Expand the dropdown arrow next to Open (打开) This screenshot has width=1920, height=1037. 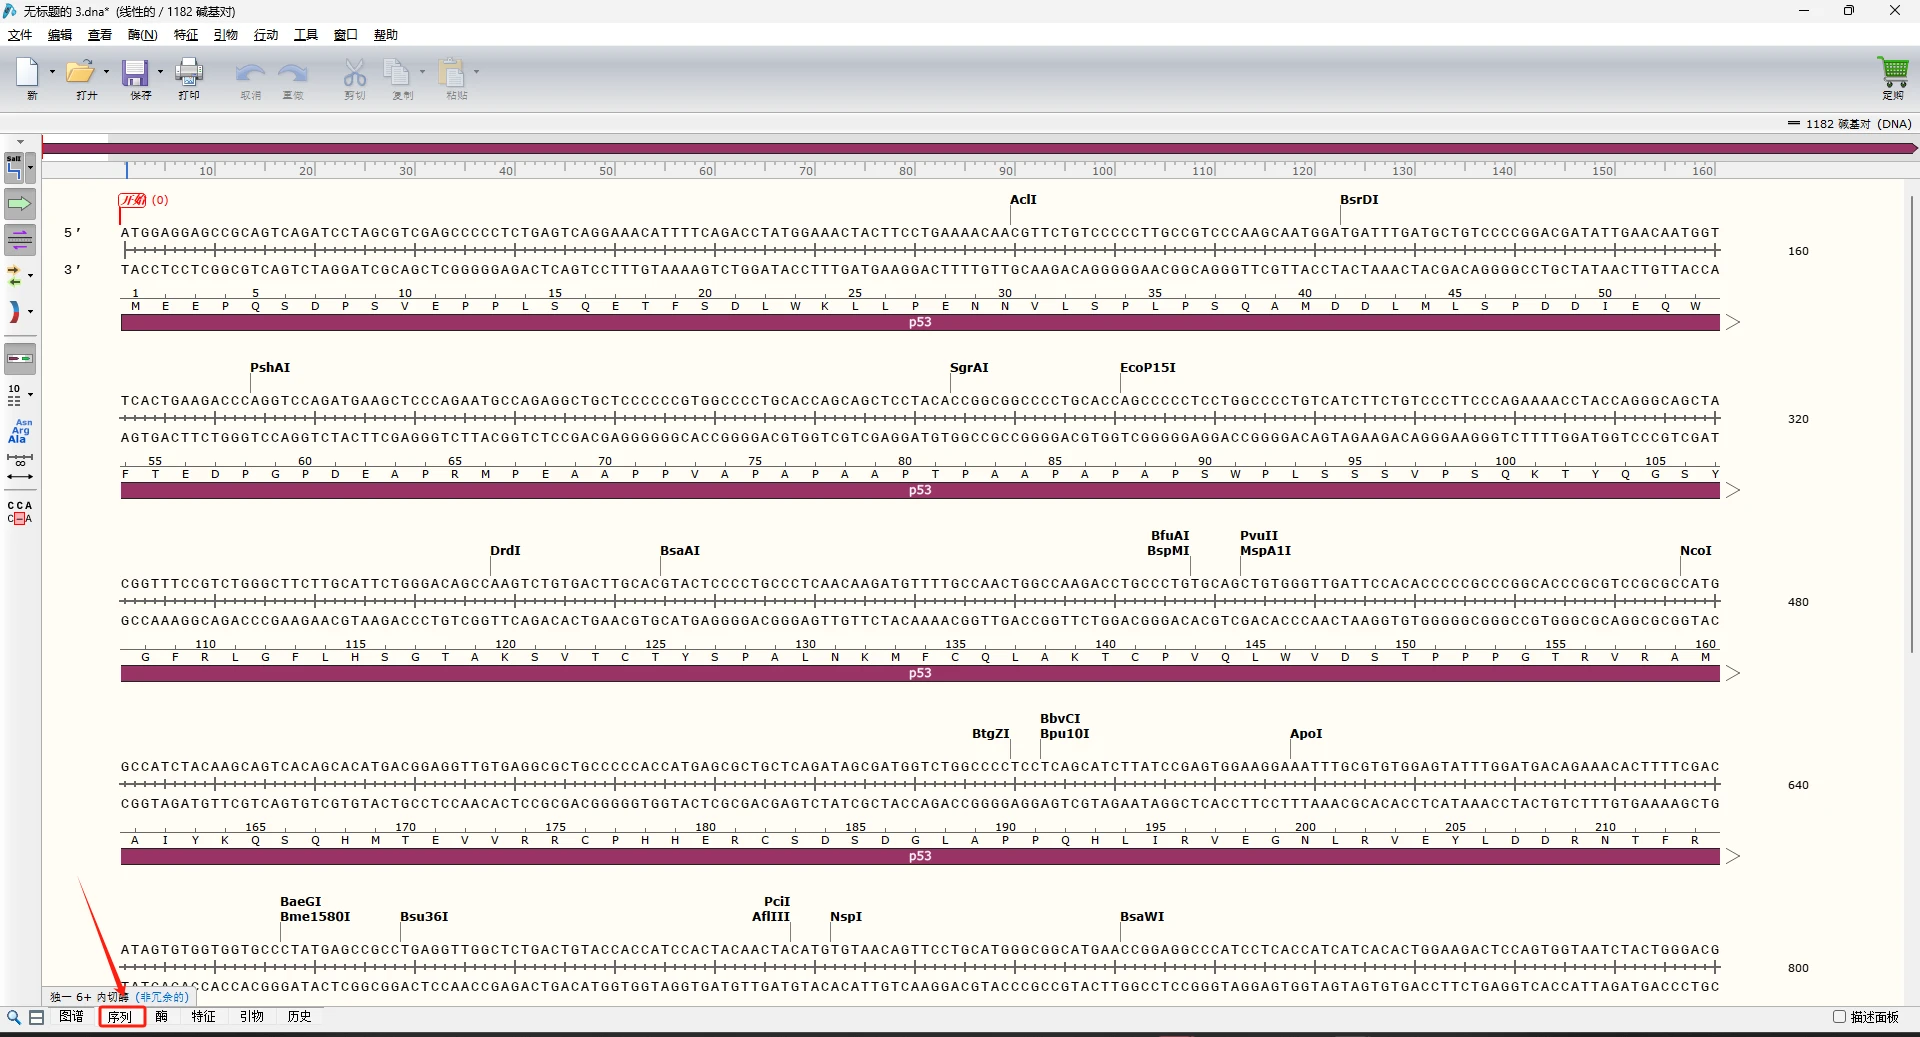tap(106, 72)
